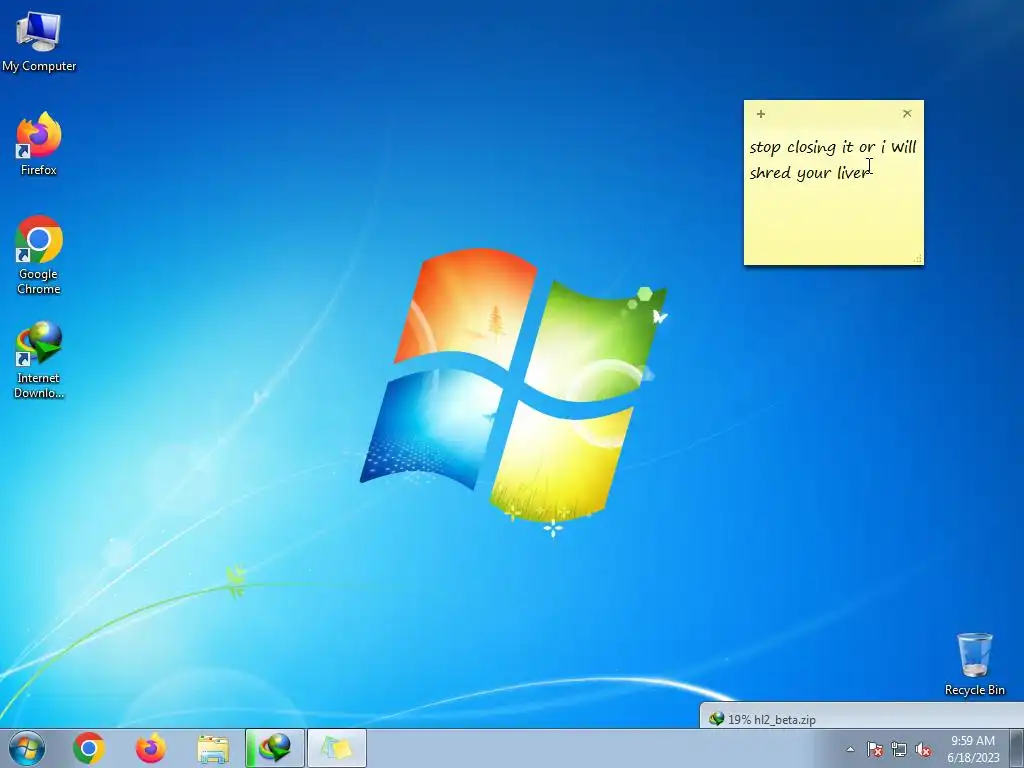Click inside the sticky note text
The width and height of the screenshot is (1024, 768).
click(x=833, y=159)
